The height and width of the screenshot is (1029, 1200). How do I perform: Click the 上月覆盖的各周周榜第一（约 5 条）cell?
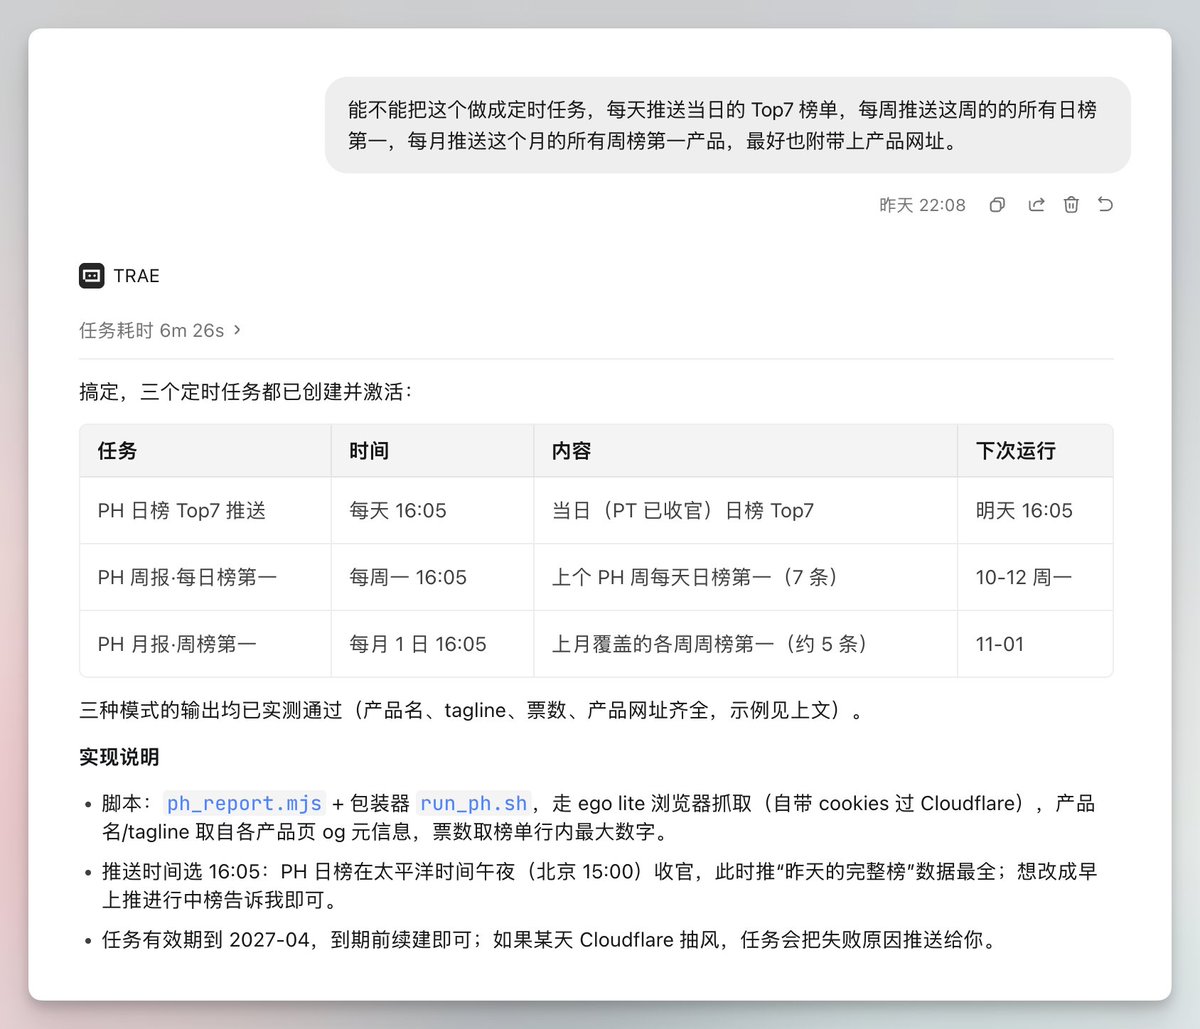tap(746, 644)
